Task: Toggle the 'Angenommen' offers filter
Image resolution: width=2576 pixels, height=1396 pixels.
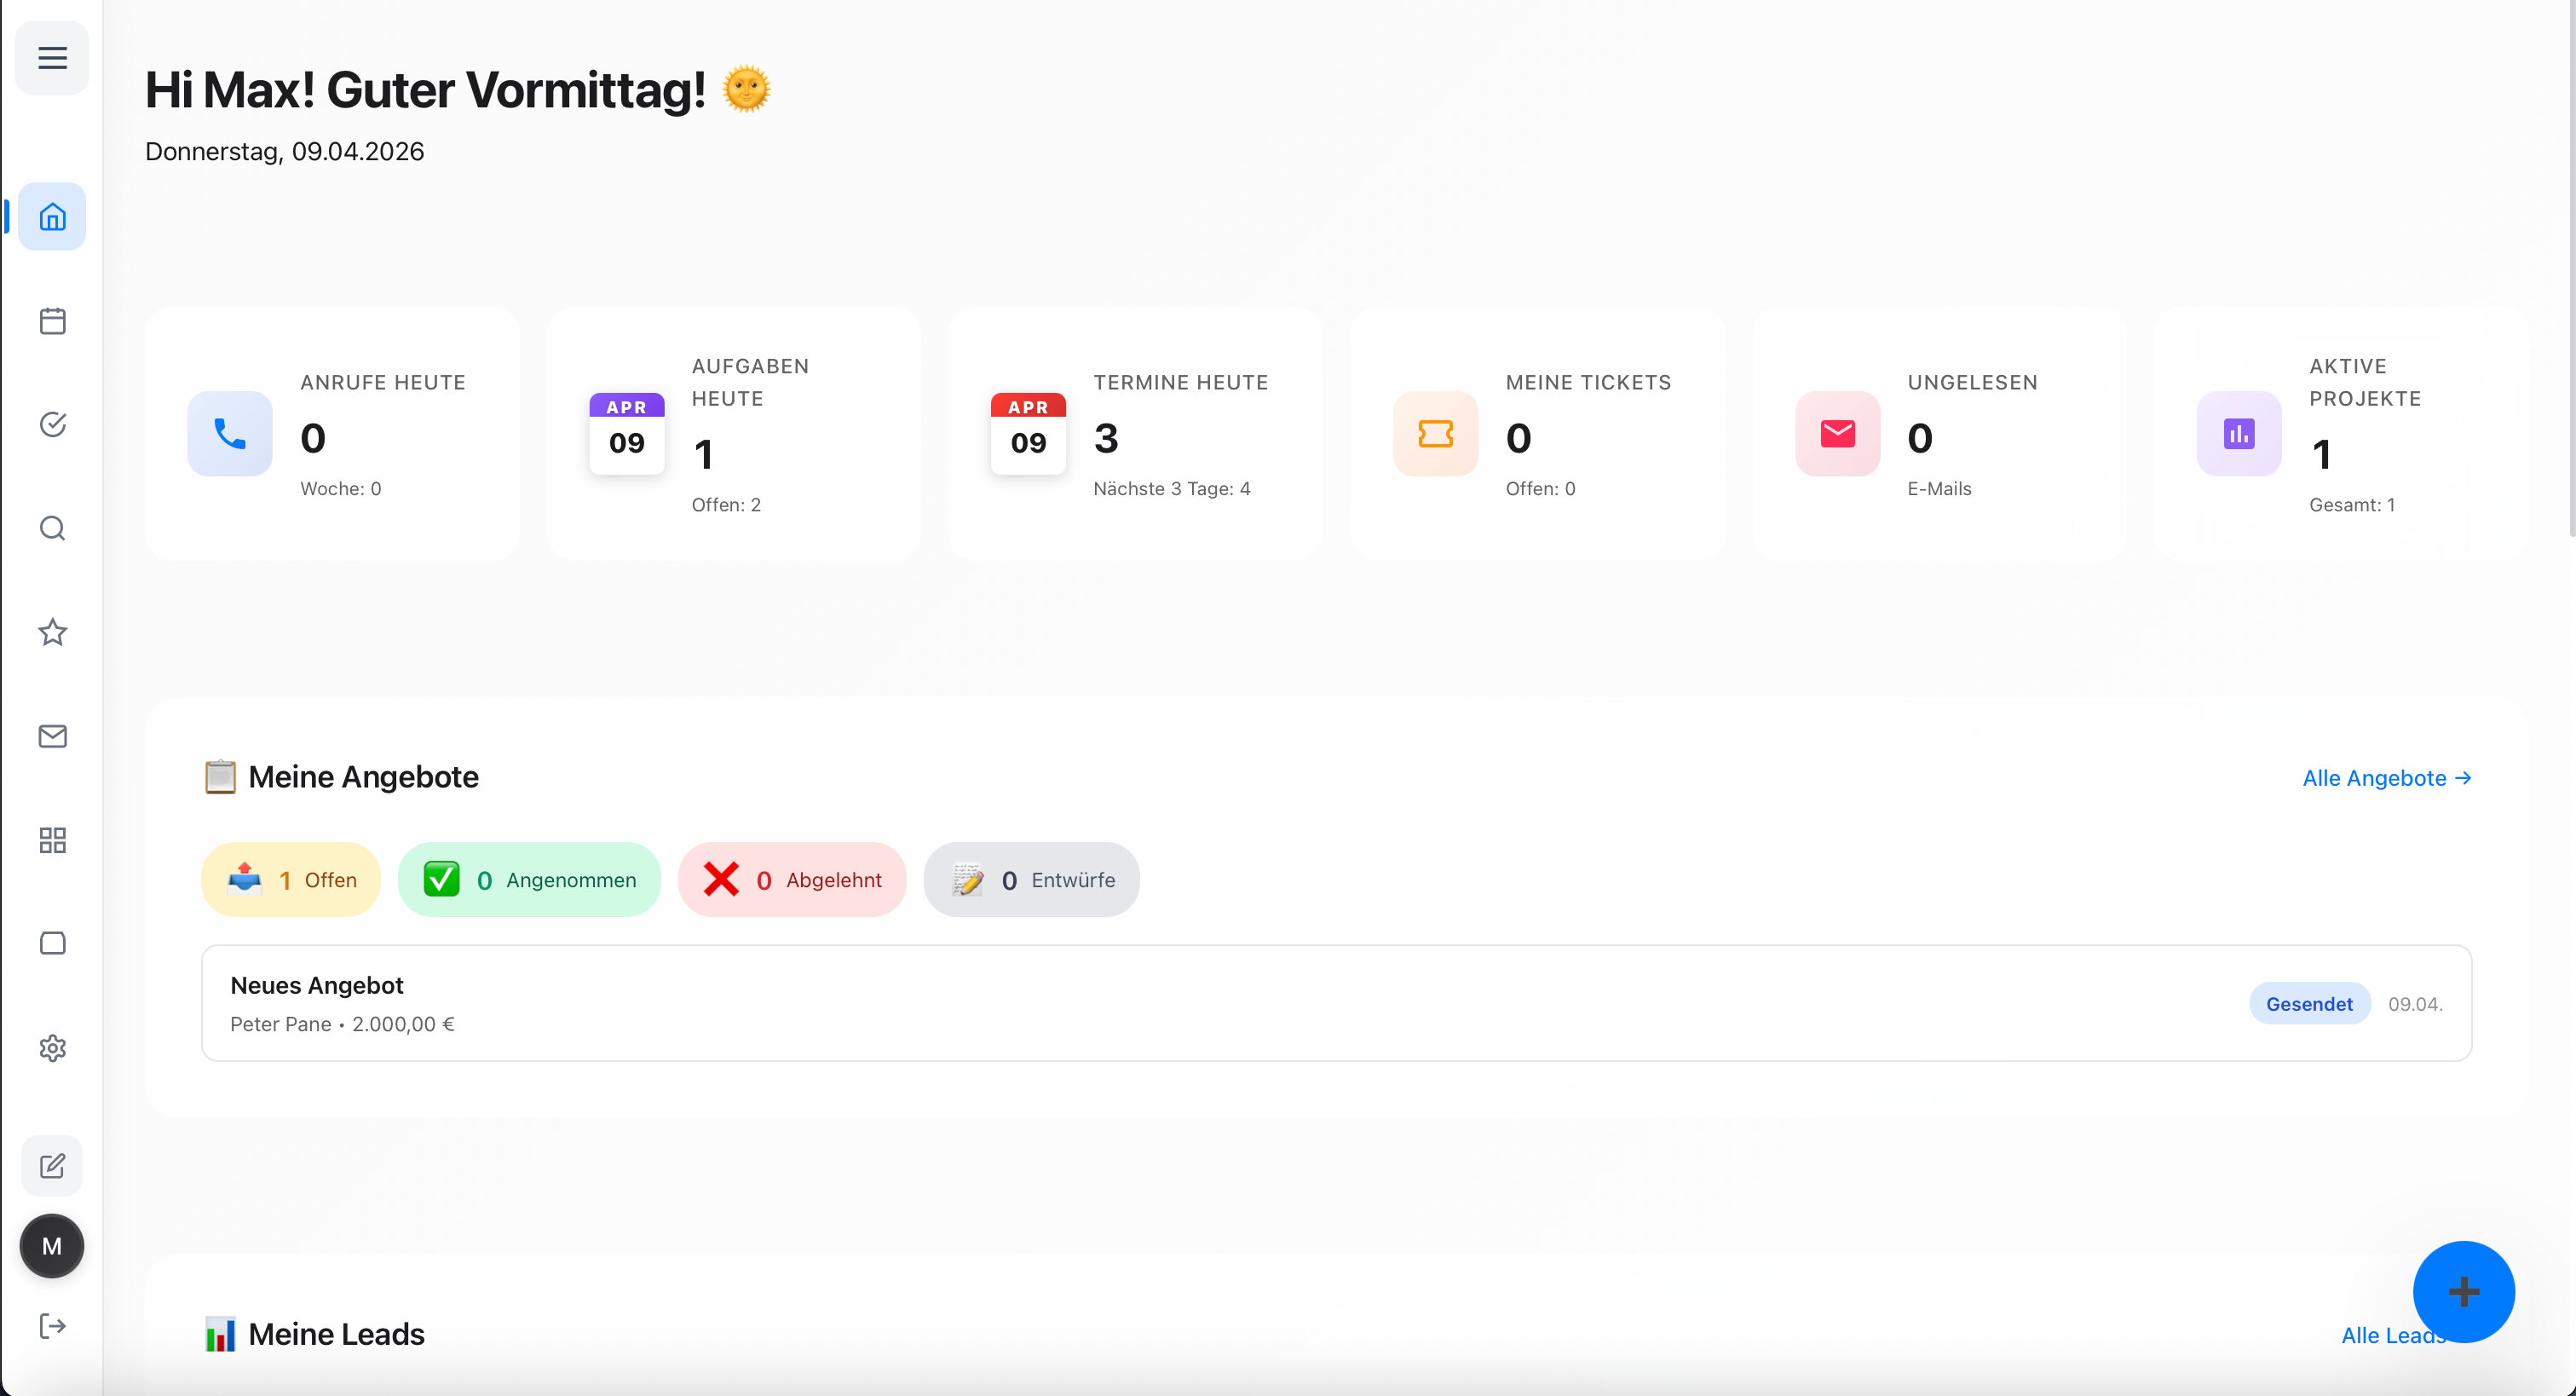Action: click(529, 879)
